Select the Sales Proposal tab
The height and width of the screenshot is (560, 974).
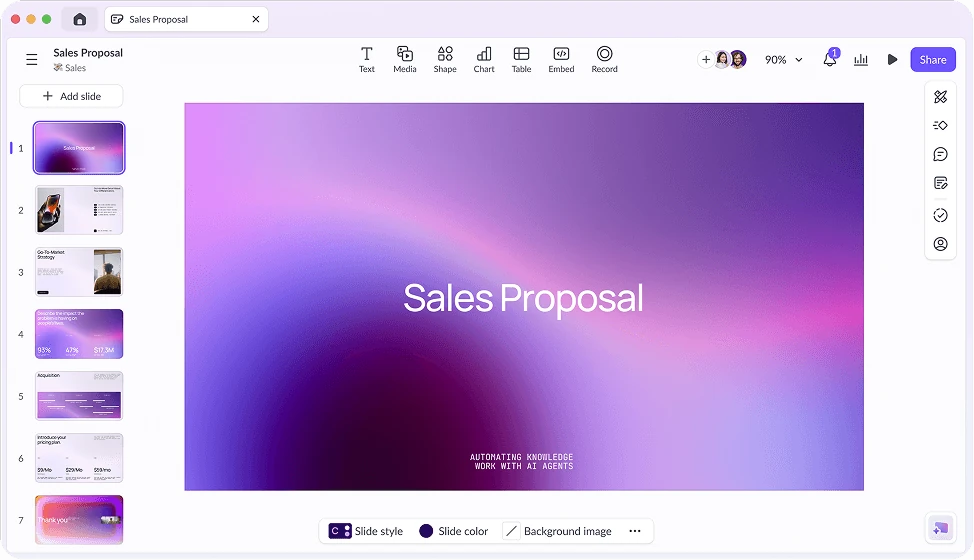click(x=186, y=19)
